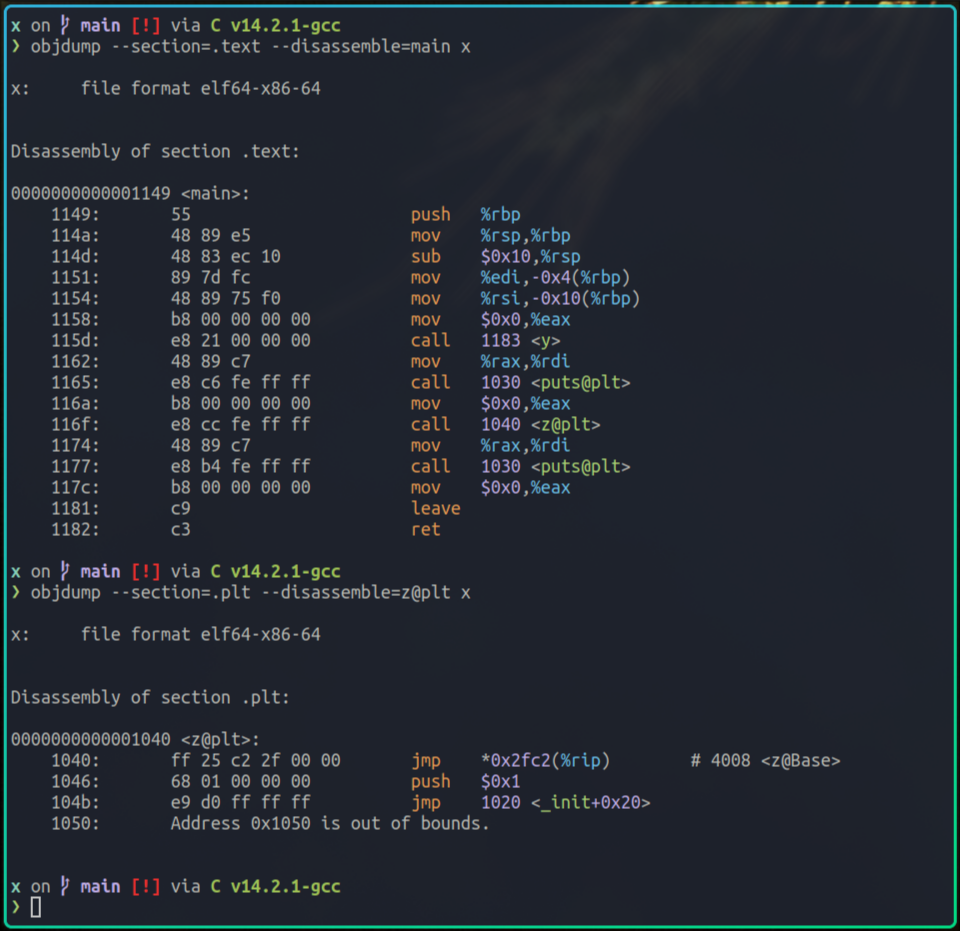Click the leave instruction at 1181
960x931 pixels.
pos(435,508)
